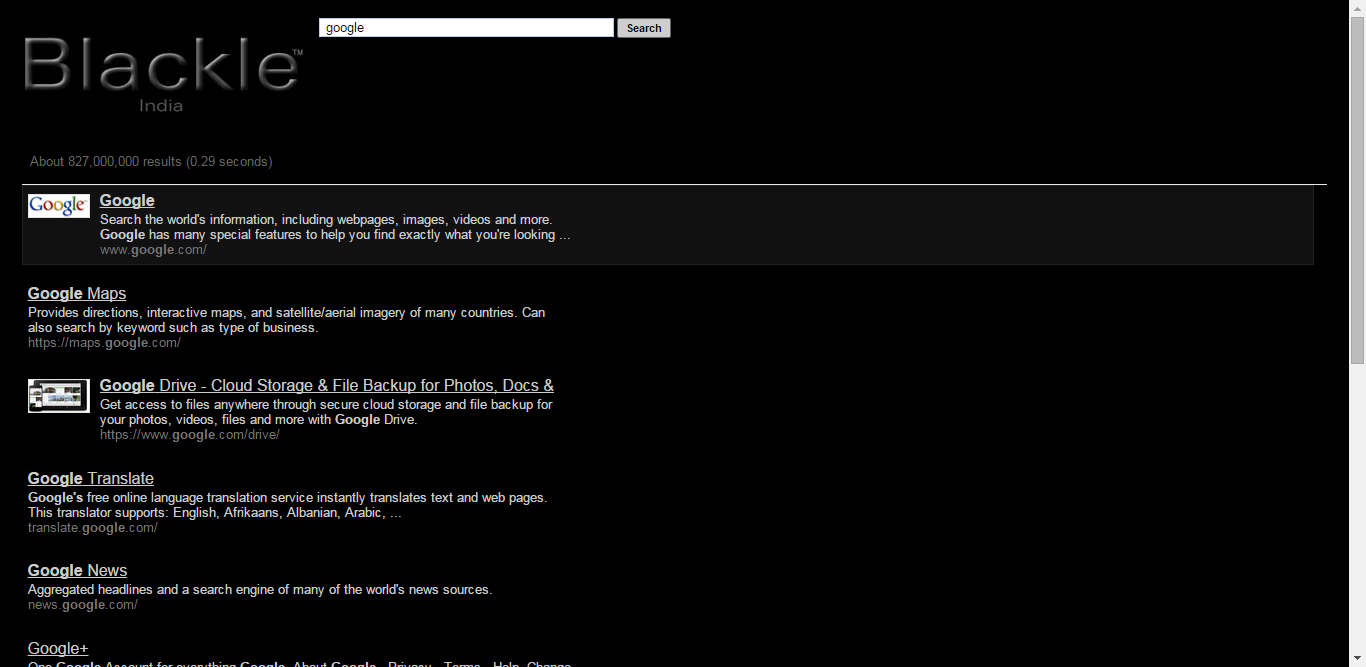Open the Google homepage result link
This screenshot has width=1366, height=667.
pos(127,200)
